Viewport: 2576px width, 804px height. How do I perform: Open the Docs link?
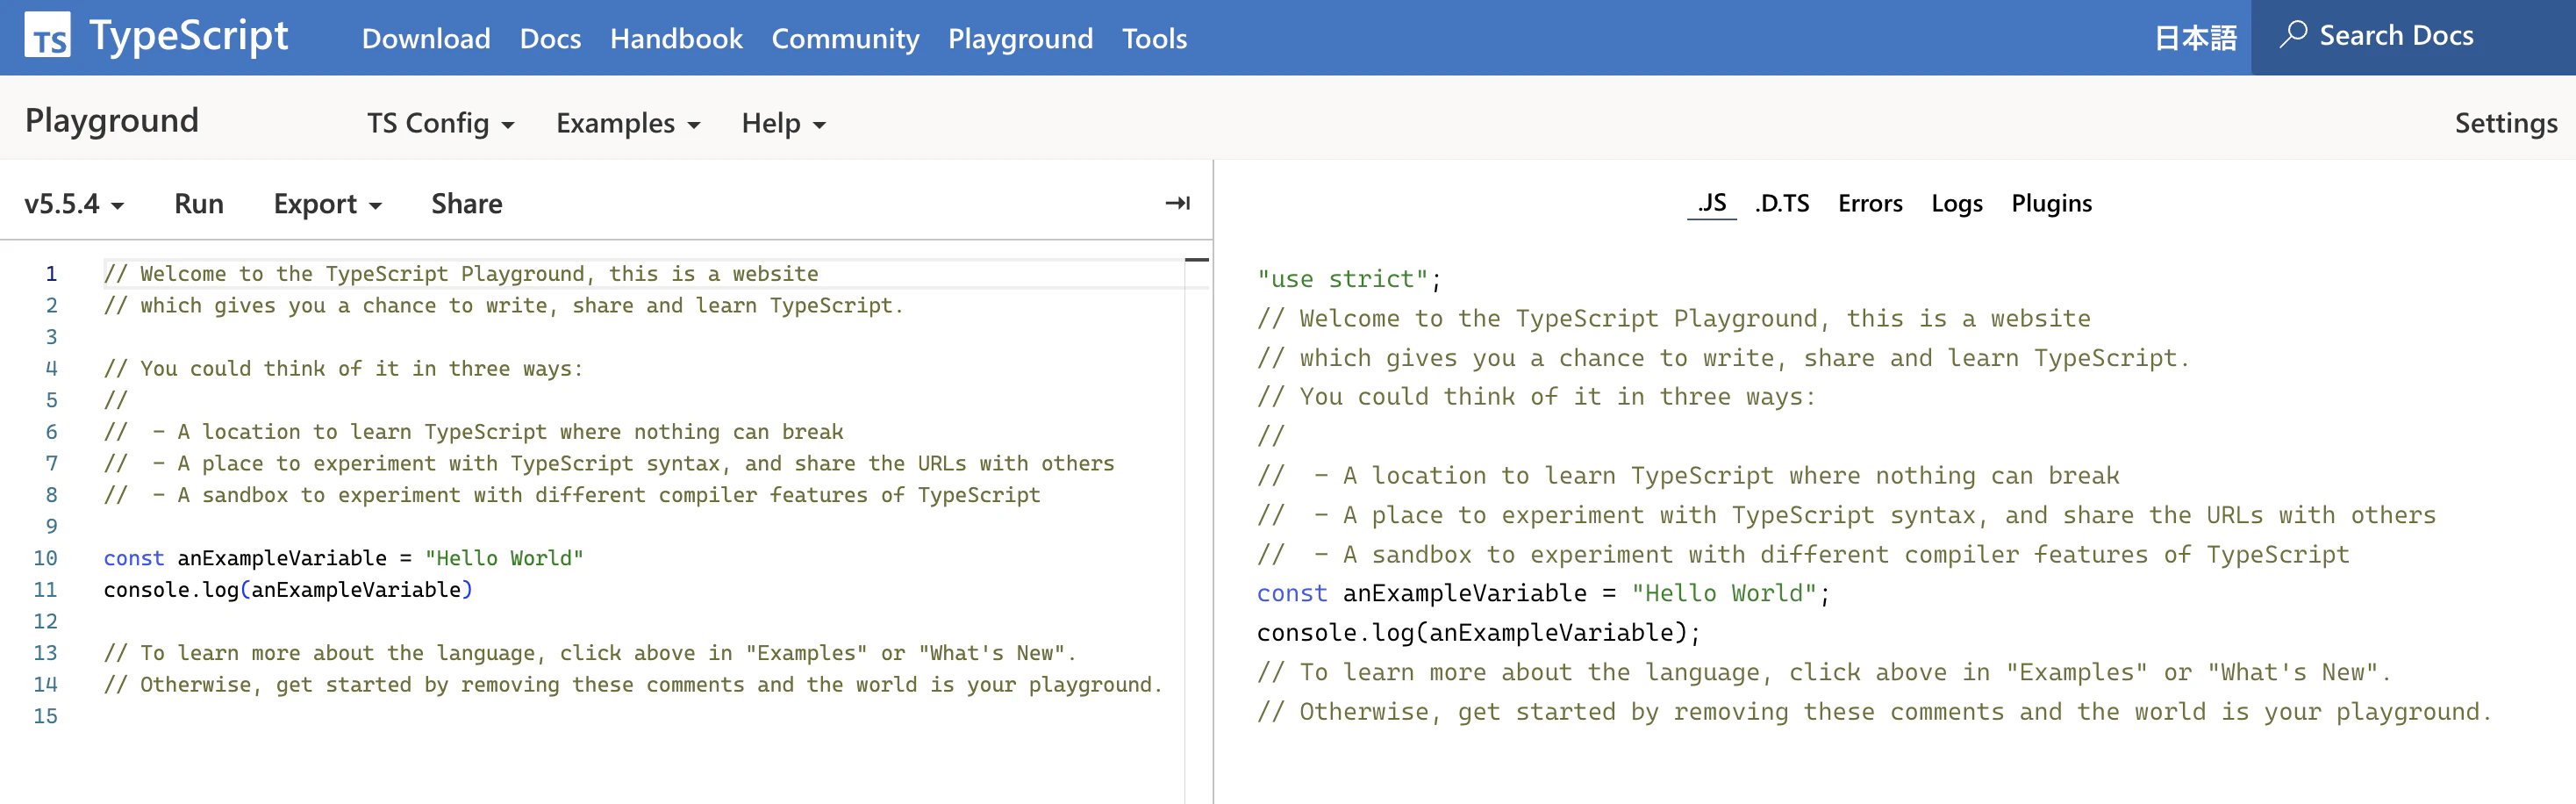click(550, 38)
